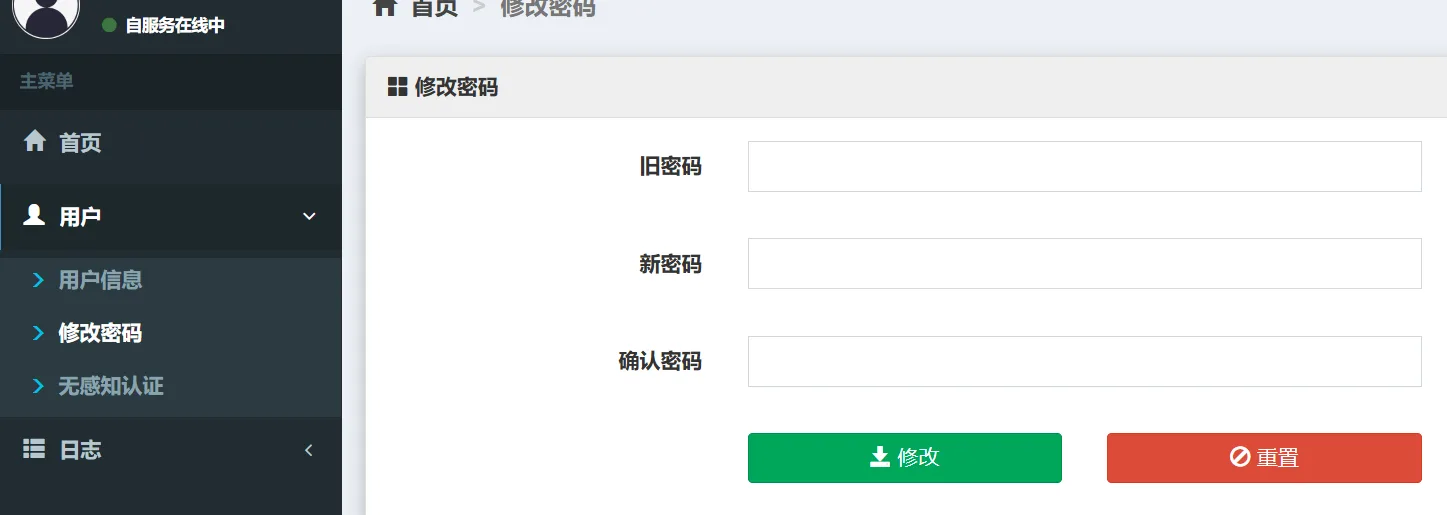Viewport: 1447px width, 515px height.
Task: Click the chevron arrow before 无感知认证
Action: click(x=38, y=386)
